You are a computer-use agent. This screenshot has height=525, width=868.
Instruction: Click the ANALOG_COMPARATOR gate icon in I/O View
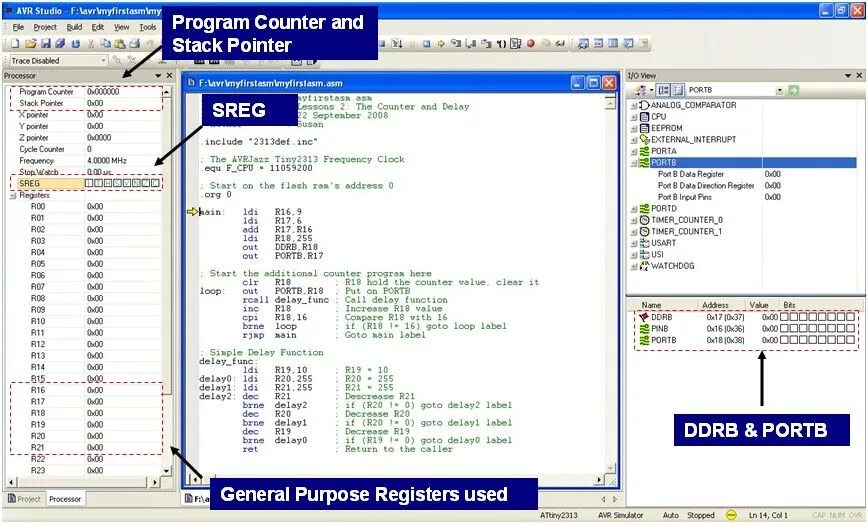coord(644,105)
